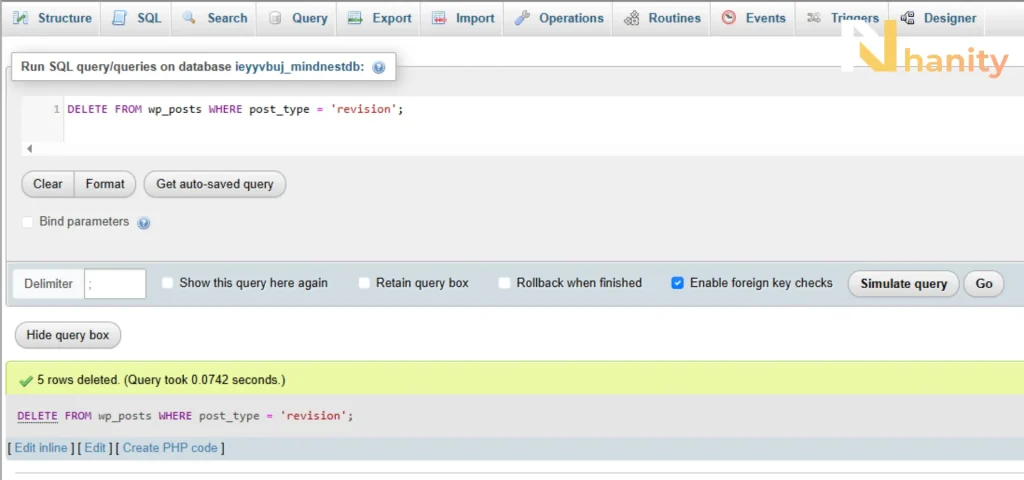Click the Format button
The width and height of the screenshot is (1024, 480).
click(105, 184)
